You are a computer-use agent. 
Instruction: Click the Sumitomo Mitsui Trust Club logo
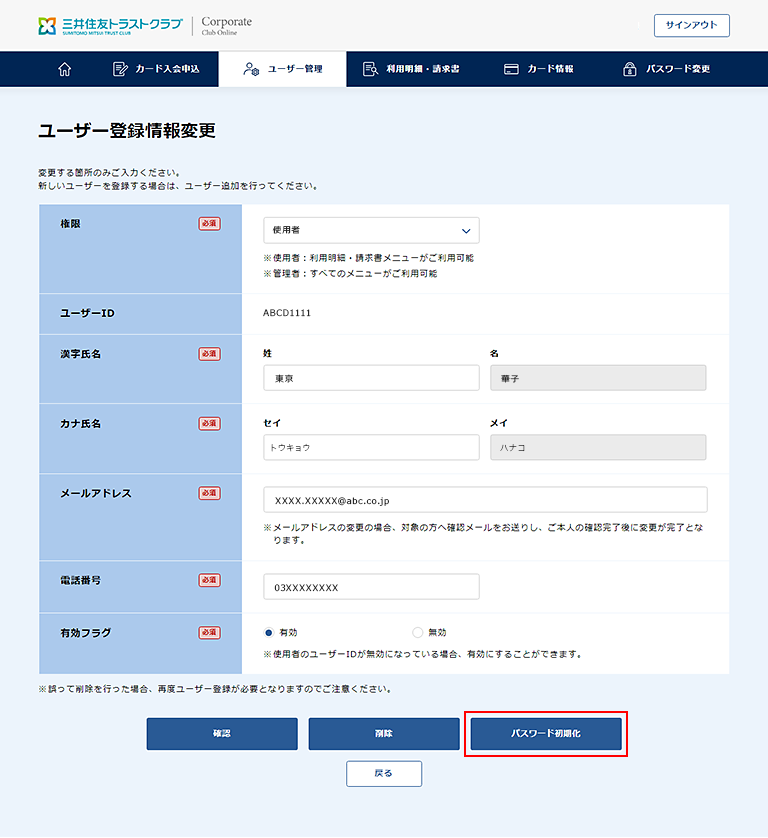[x=111, y=25]
